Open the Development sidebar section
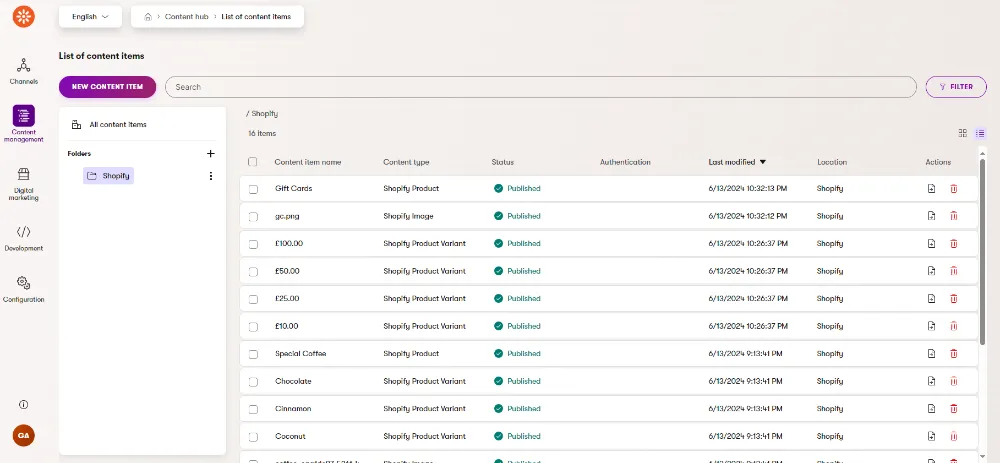Screen dimensions: 1000x463 click(x=23, y=237)
